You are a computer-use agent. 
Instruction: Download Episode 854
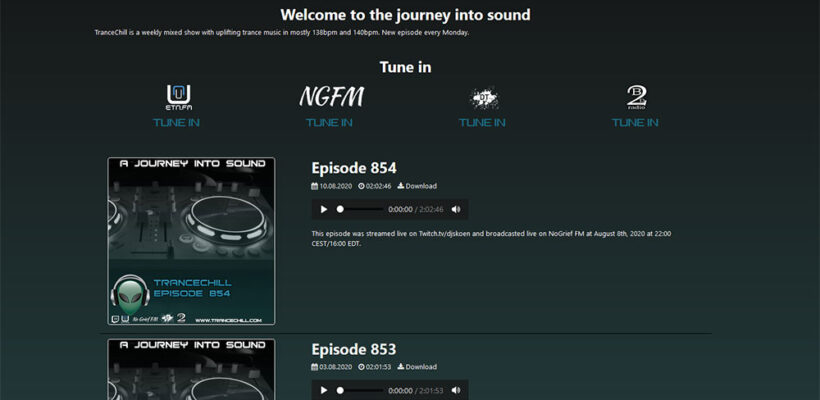pyautogui.click(x=417, y=186)
